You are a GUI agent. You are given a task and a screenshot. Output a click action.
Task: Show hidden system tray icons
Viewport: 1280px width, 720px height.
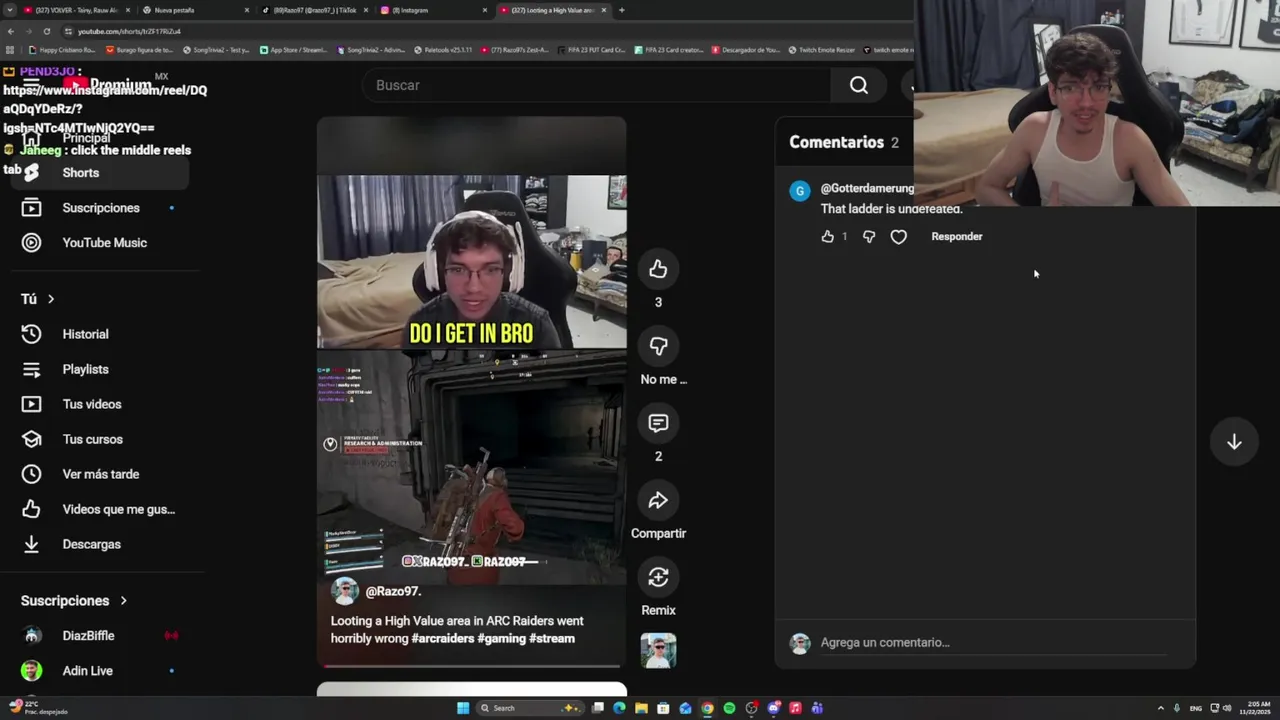(1160, 708)
